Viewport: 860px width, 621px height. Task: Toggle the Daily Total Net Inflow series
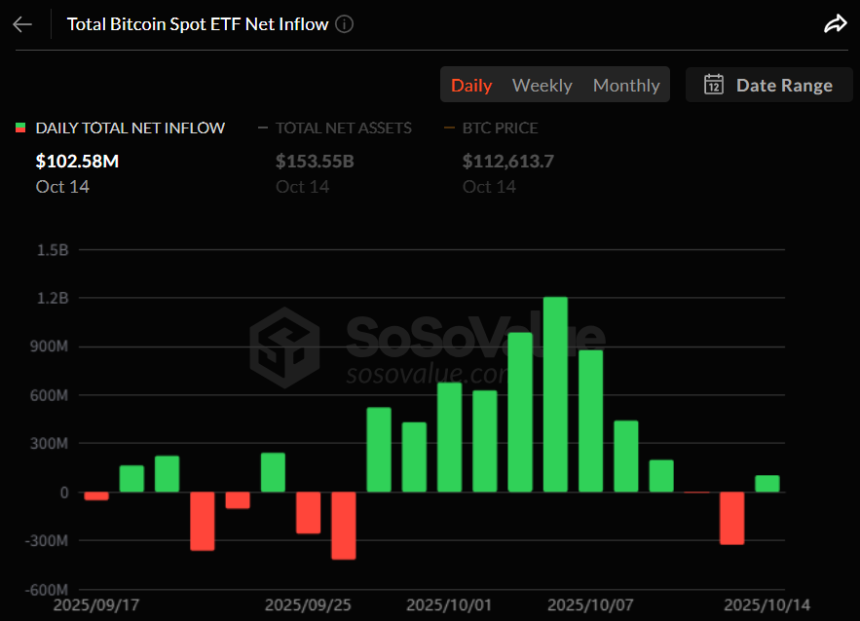[130, 128]
